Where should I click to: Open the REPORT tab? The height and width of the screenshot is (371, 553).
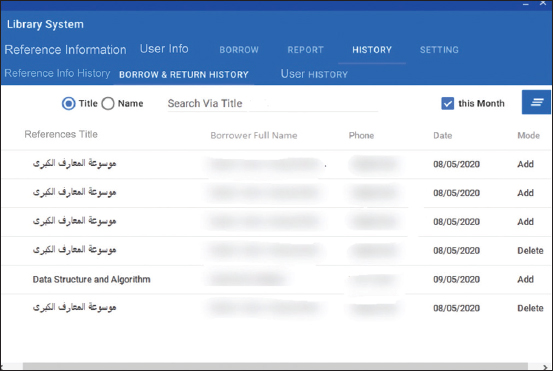305,50
